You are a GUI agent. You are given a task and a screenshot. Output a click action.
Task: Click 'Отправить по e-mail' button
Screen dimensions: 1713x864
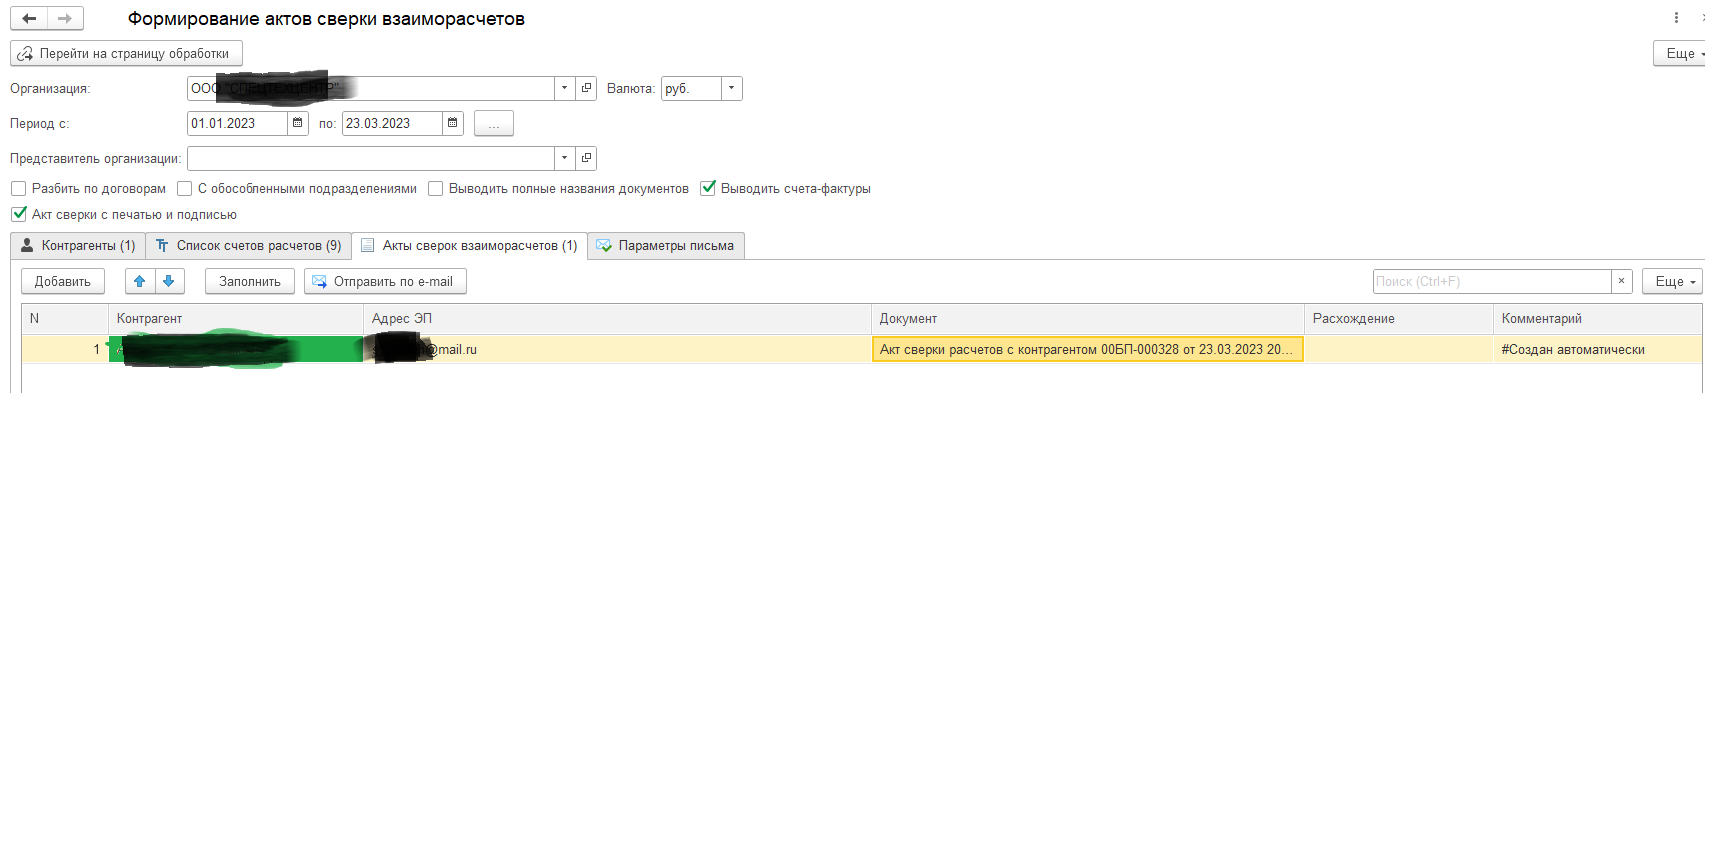(x=385, y=281)
